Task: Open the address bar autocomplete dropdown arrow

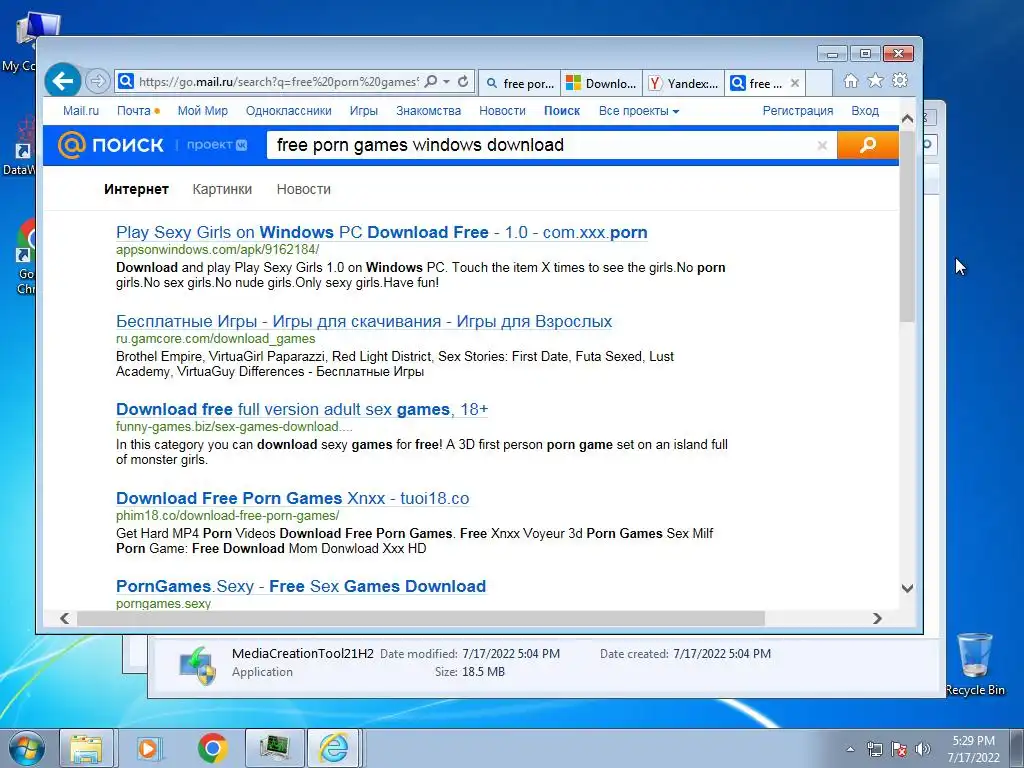Action: [x=447, y=82]
